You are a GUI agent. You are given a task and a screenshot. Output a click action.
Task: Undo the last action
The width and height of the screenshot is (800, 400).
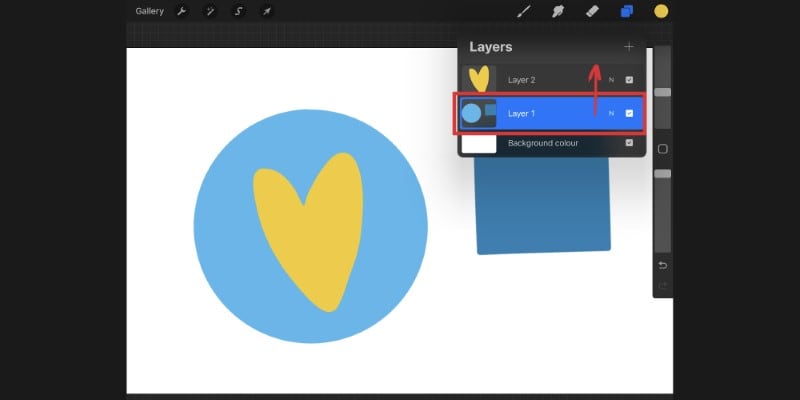tap(663, 265)
